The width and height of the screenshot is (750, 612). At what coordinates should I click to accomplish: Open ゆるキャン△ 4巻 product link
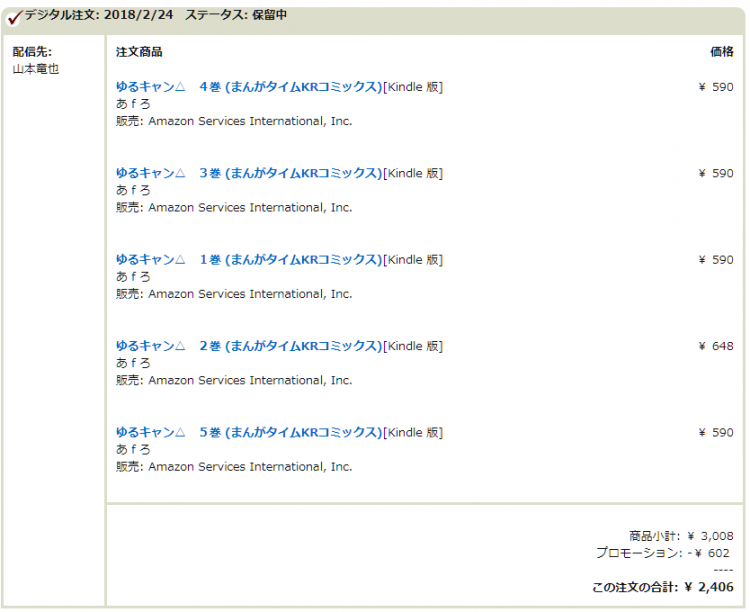click(x=249, y=87)
